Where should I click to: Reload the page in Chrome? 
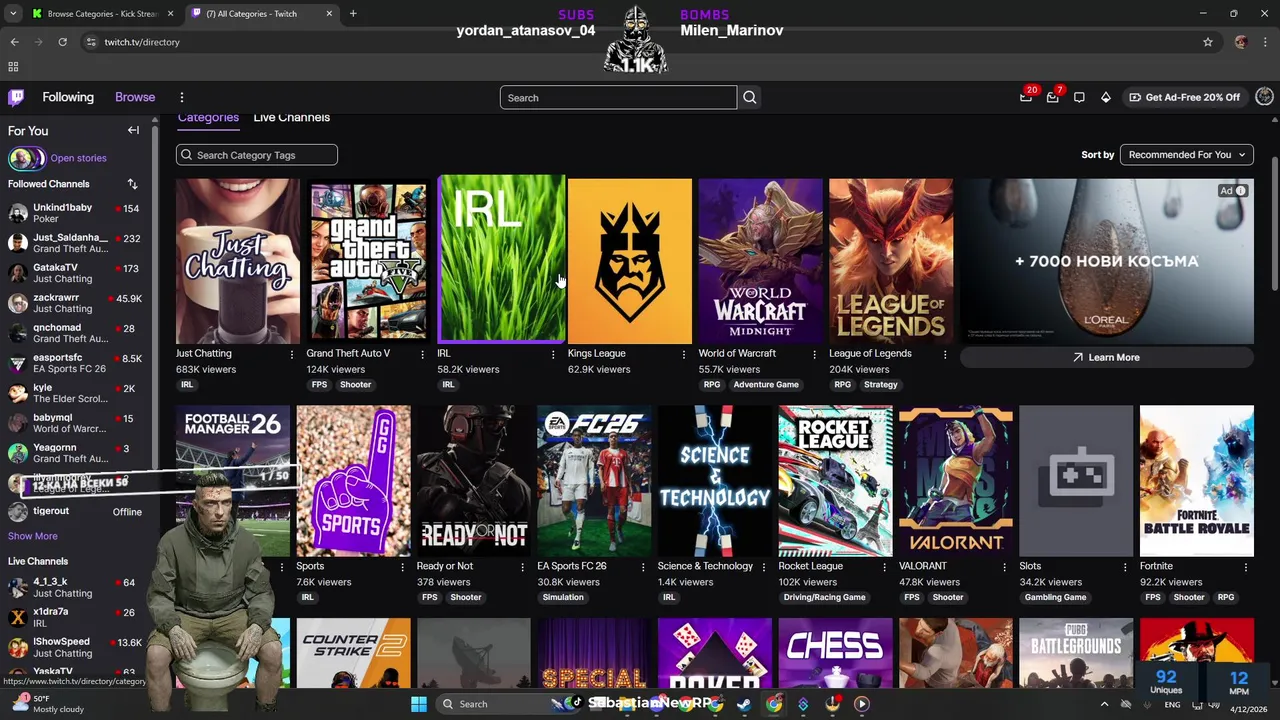[x=62, y=42]
